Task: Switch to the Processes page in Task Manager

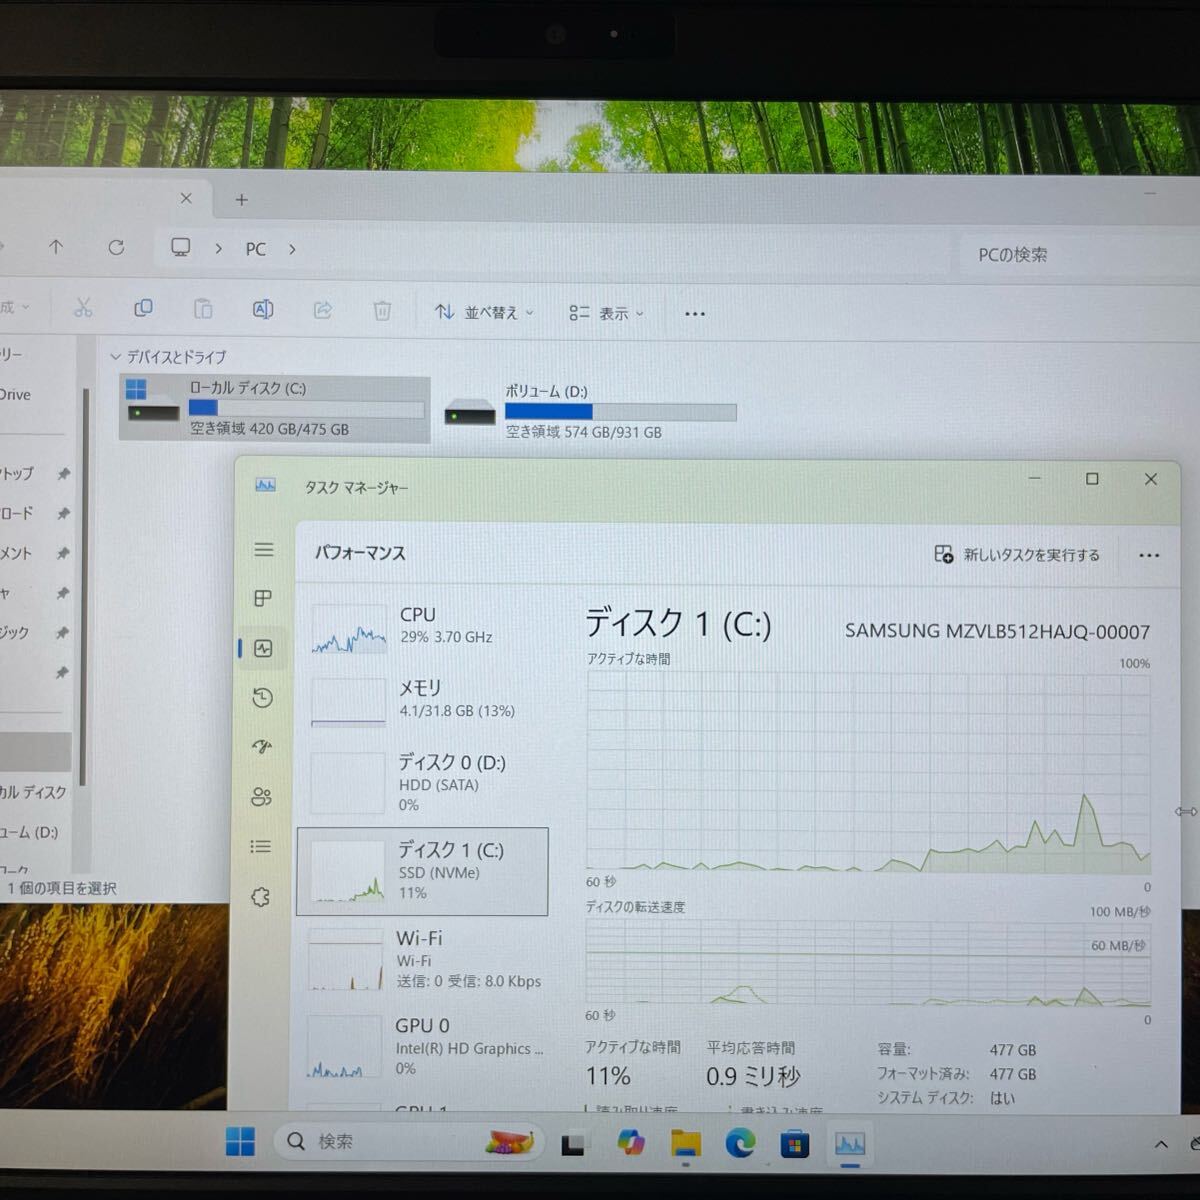Action: 264,598
